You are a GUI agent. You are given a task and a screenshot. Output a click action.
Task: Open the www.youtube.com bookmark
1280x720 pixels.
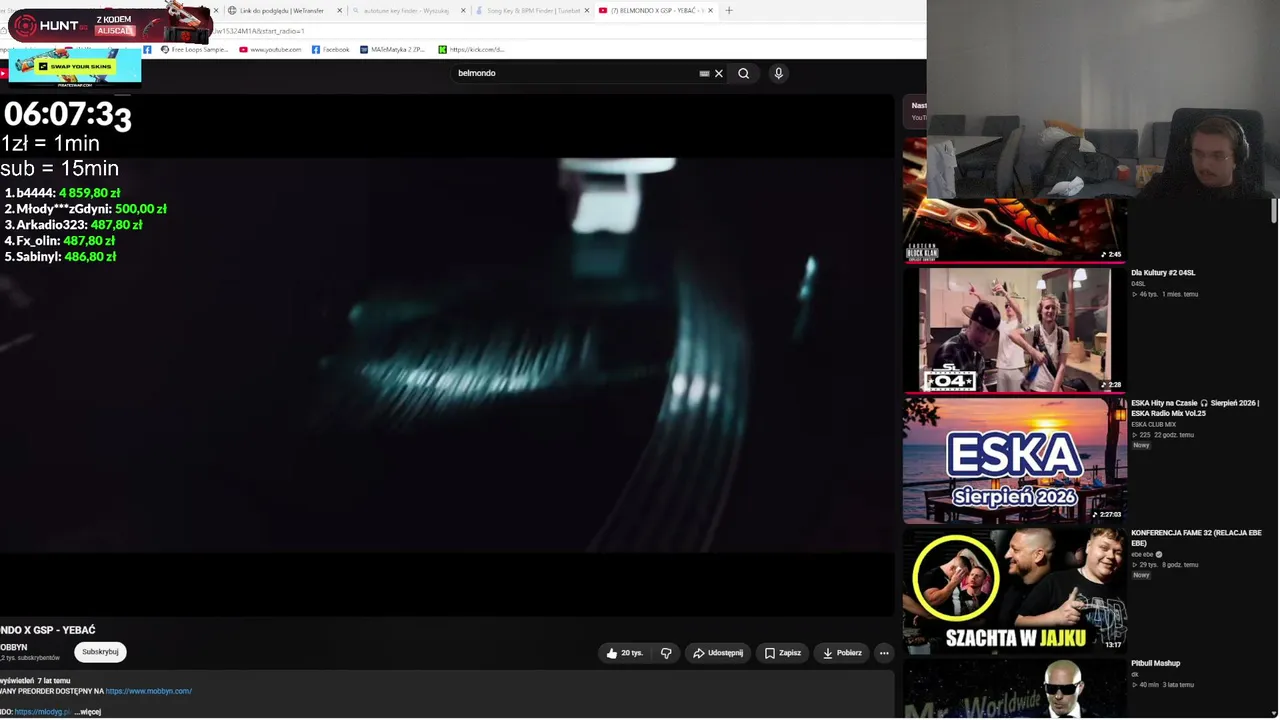pyautogui.click(x=270, y=49)
